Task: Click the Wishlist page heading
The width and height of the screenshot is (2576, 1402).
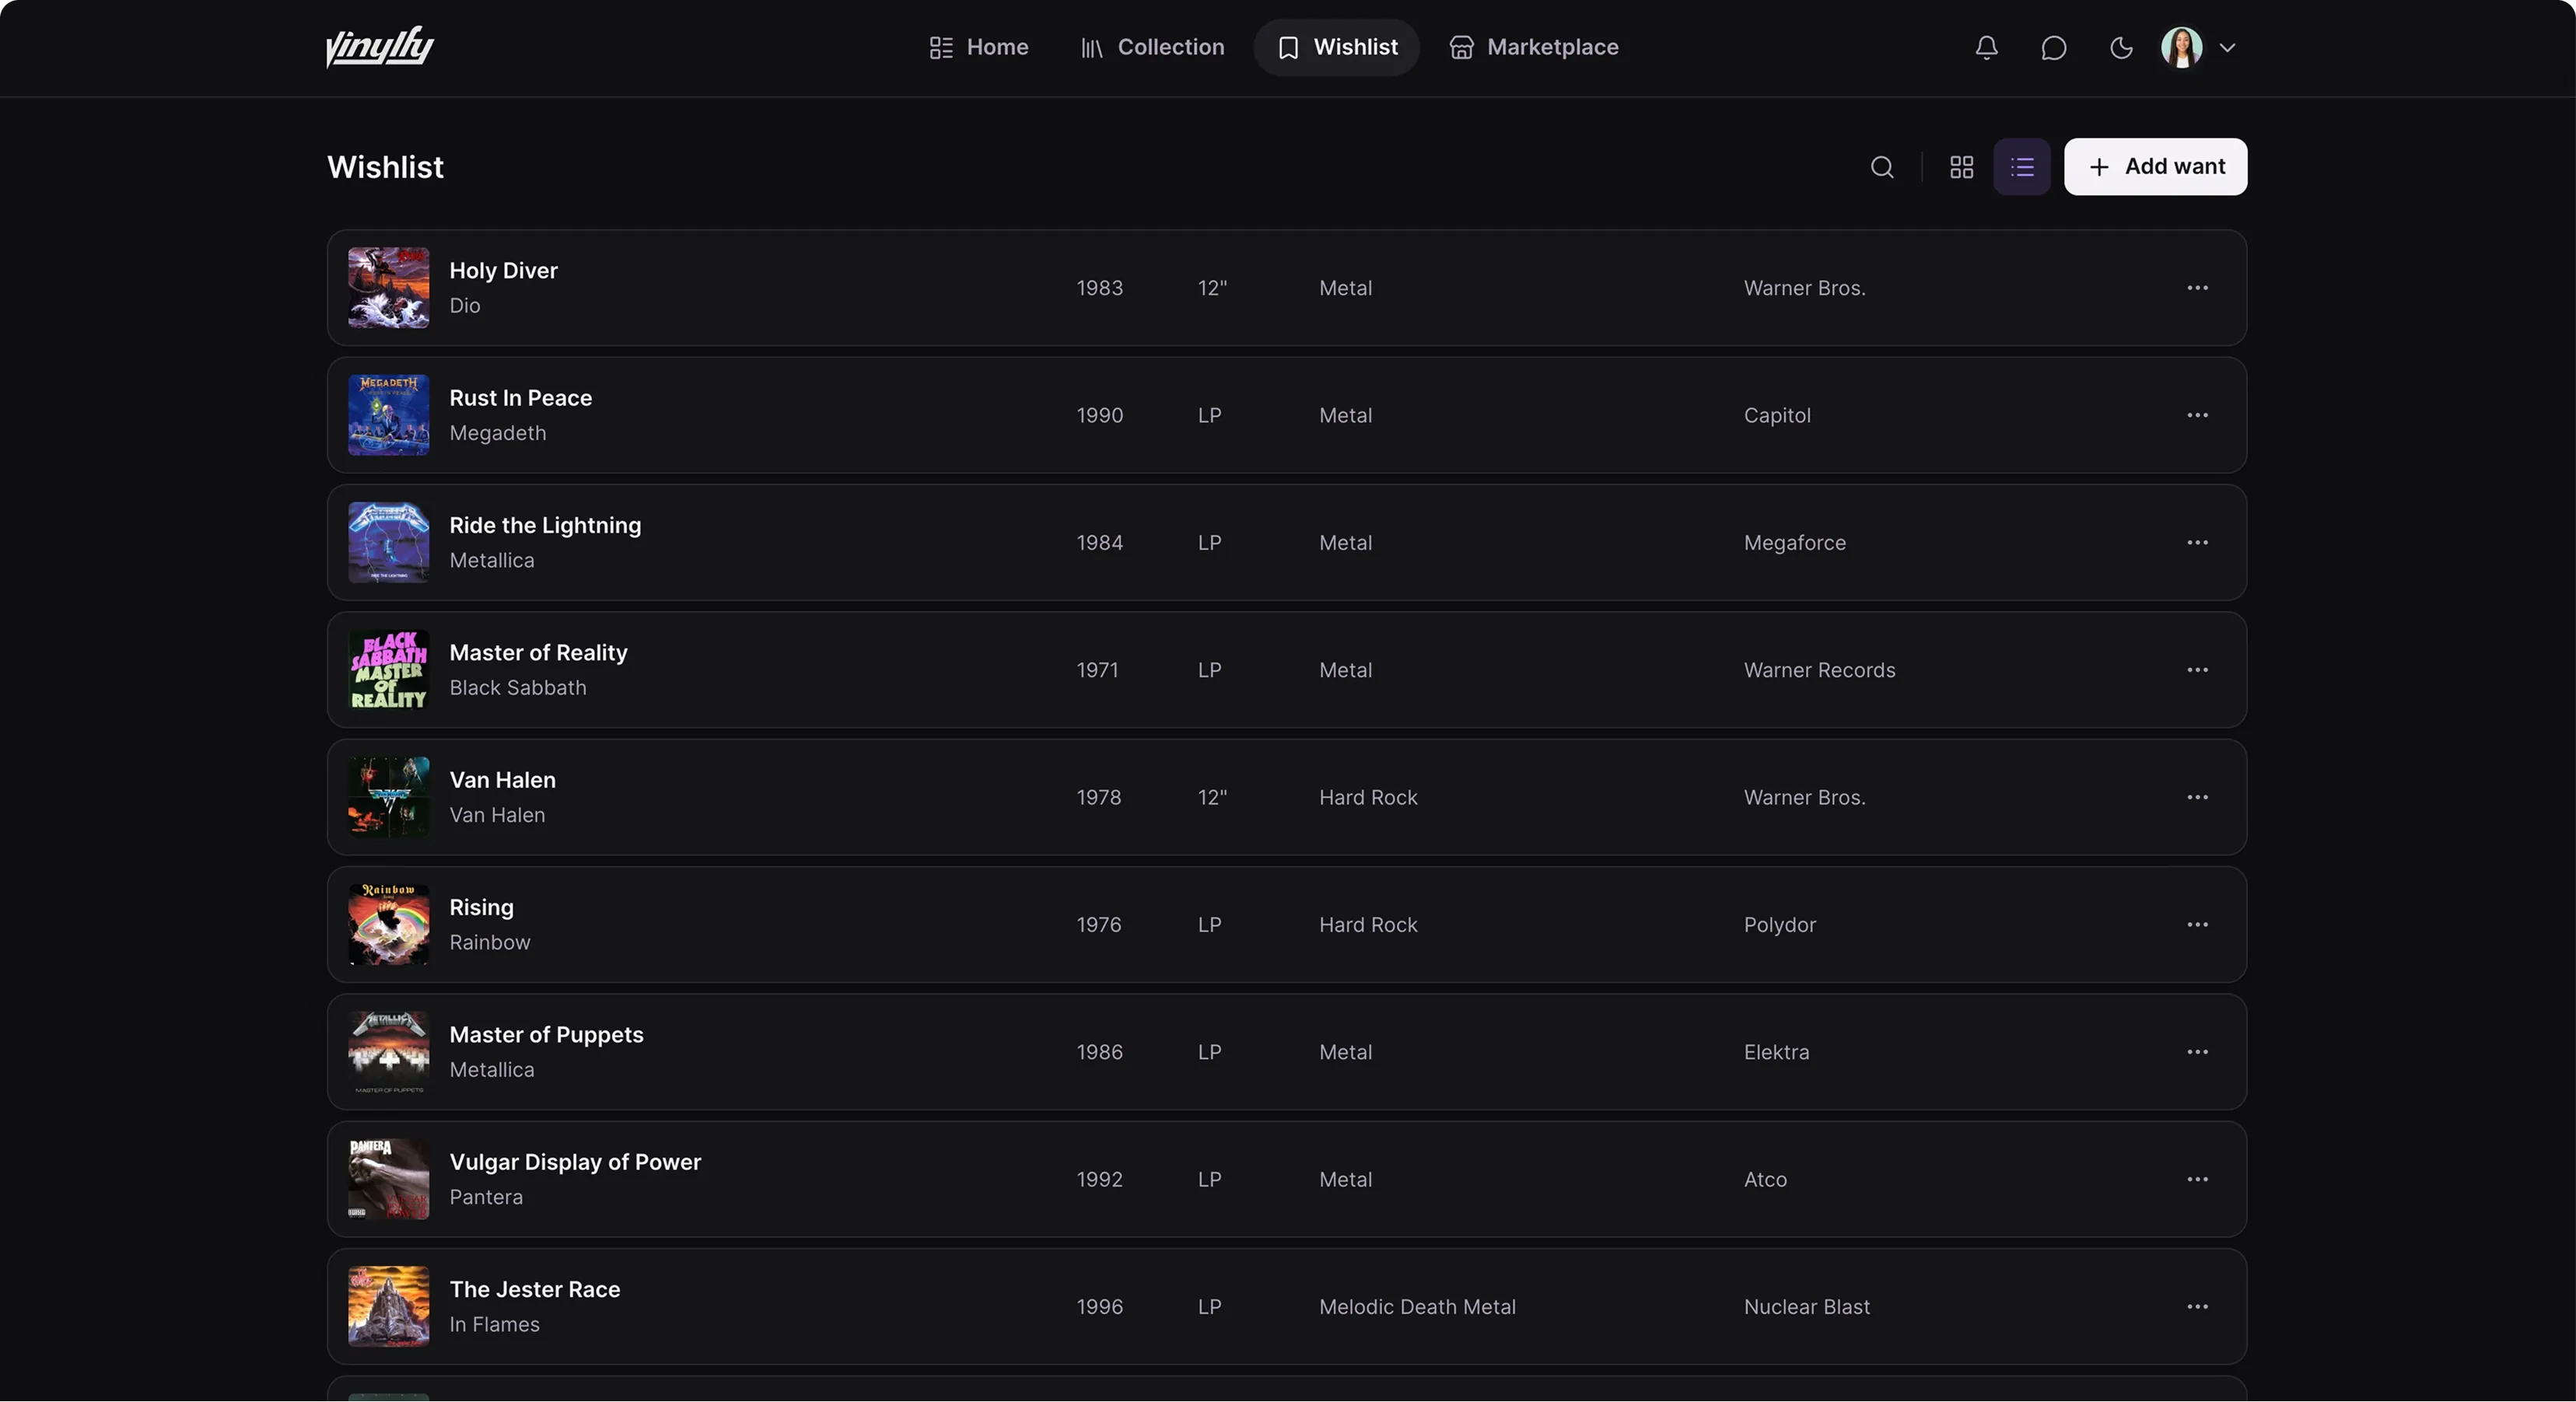Action: [385, 167]
